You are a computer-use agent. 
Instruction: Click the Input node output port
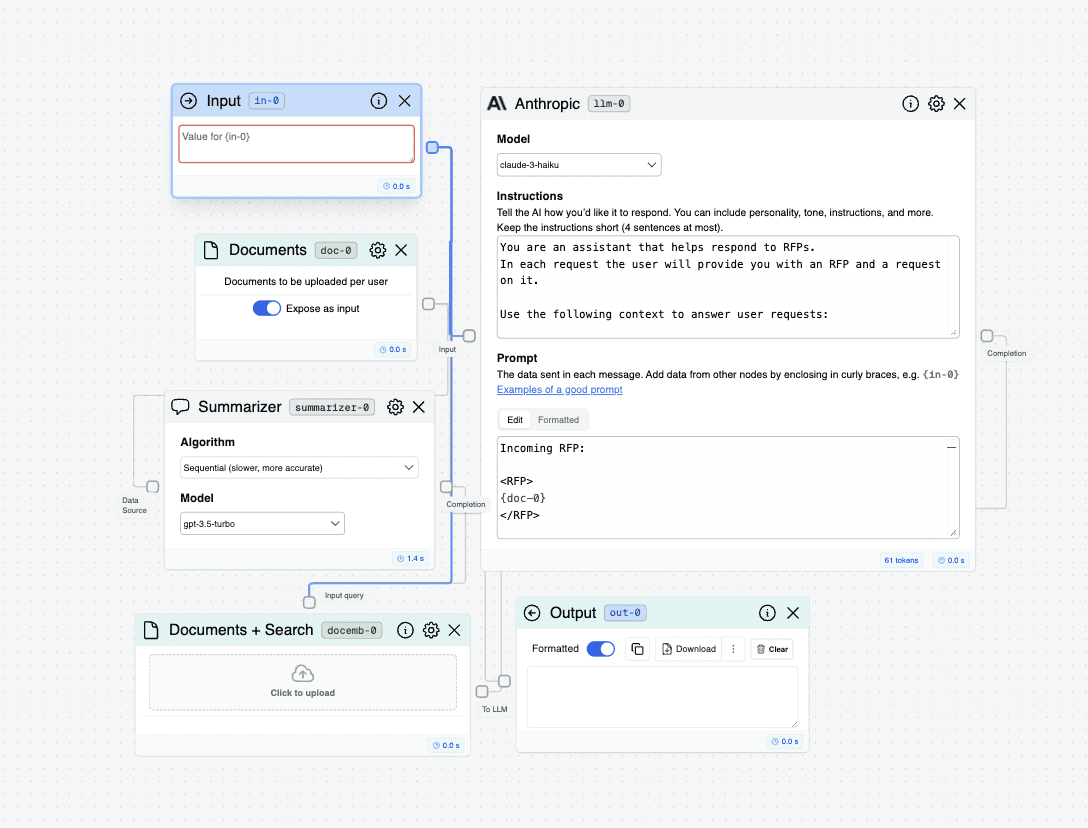tap(432, 147)
